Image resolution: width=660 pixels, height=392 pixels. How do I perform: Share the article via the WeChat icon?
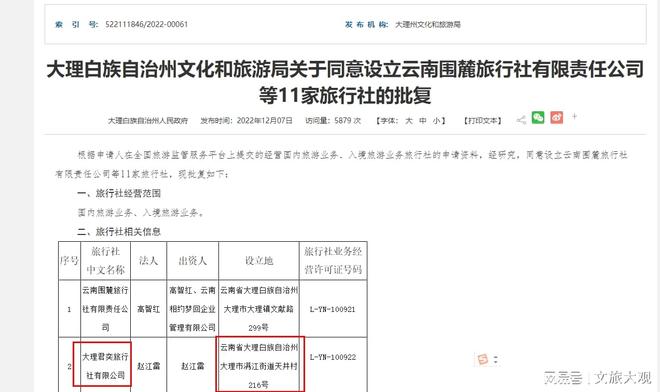tap(538, 117)
